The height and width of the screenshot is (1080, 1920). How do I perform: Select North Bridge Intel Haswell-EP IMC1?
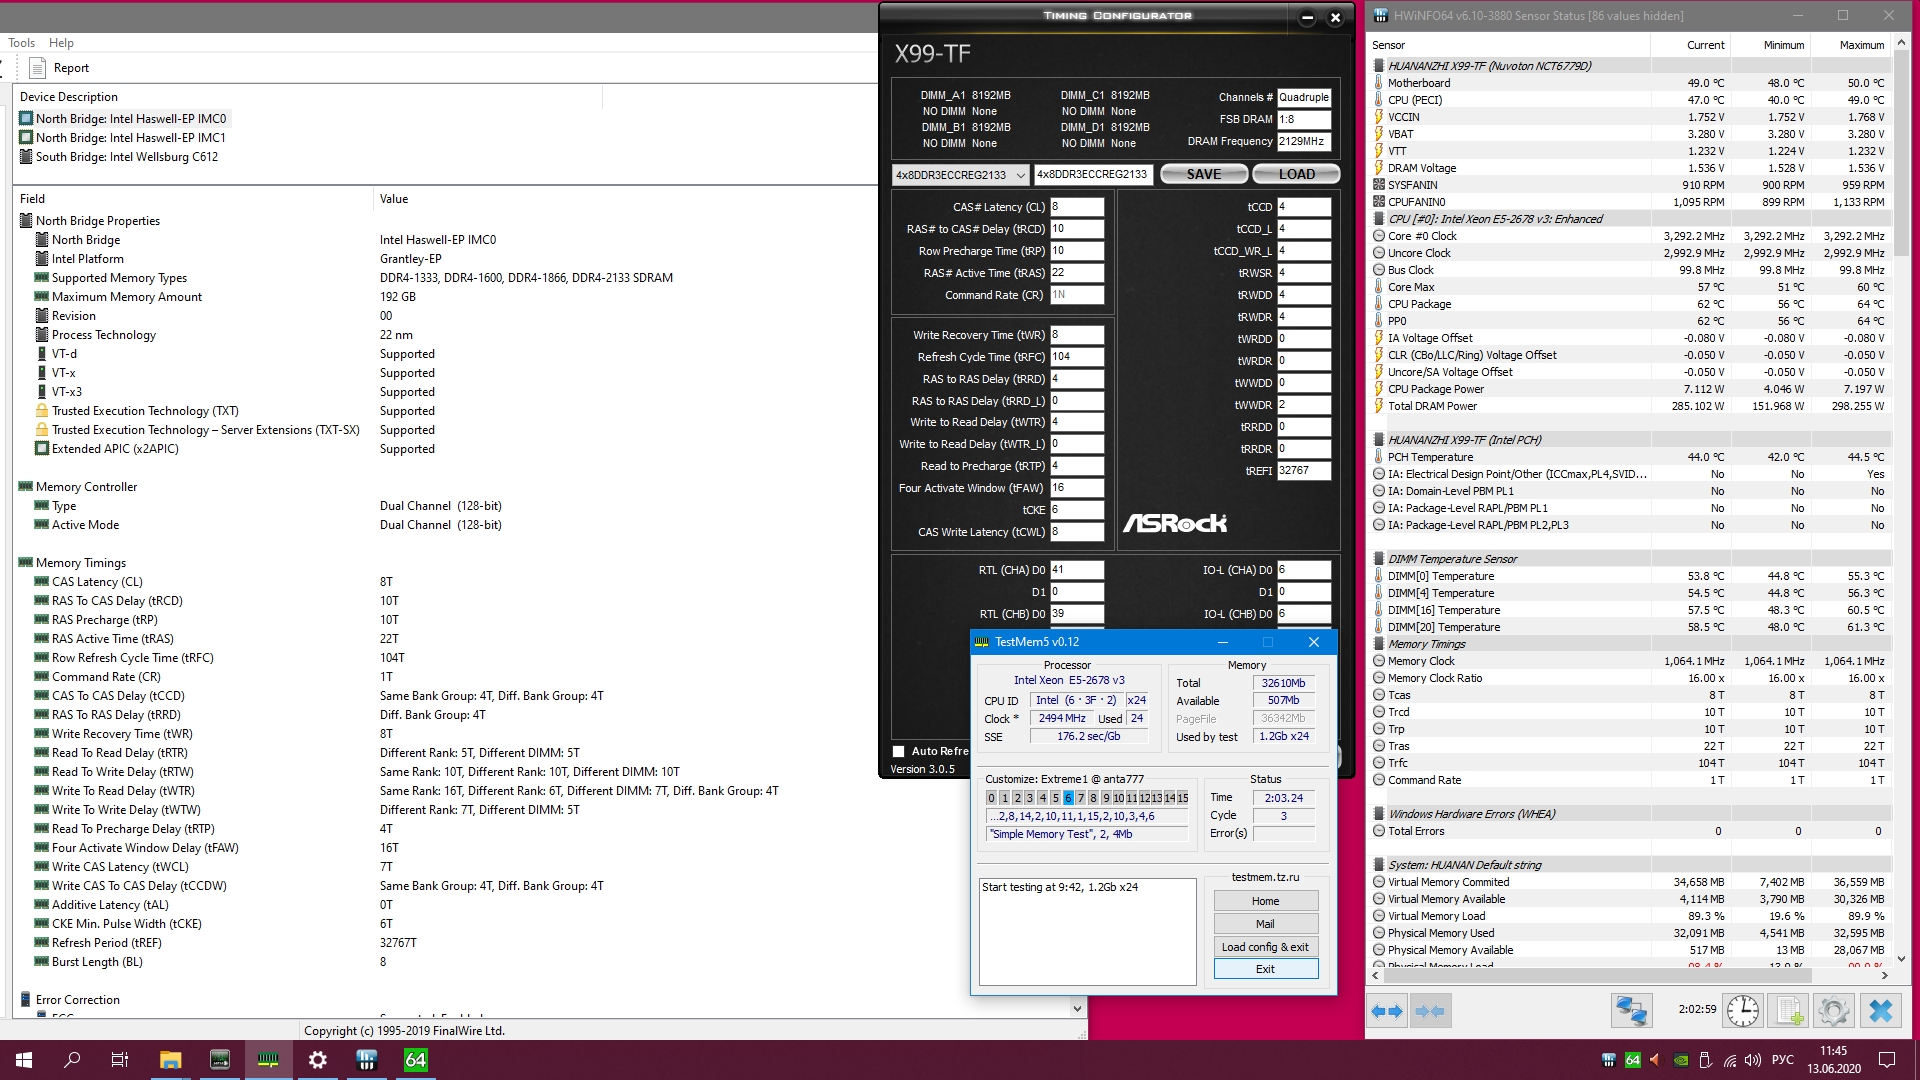pyautogui.click(x=130, y=138)
